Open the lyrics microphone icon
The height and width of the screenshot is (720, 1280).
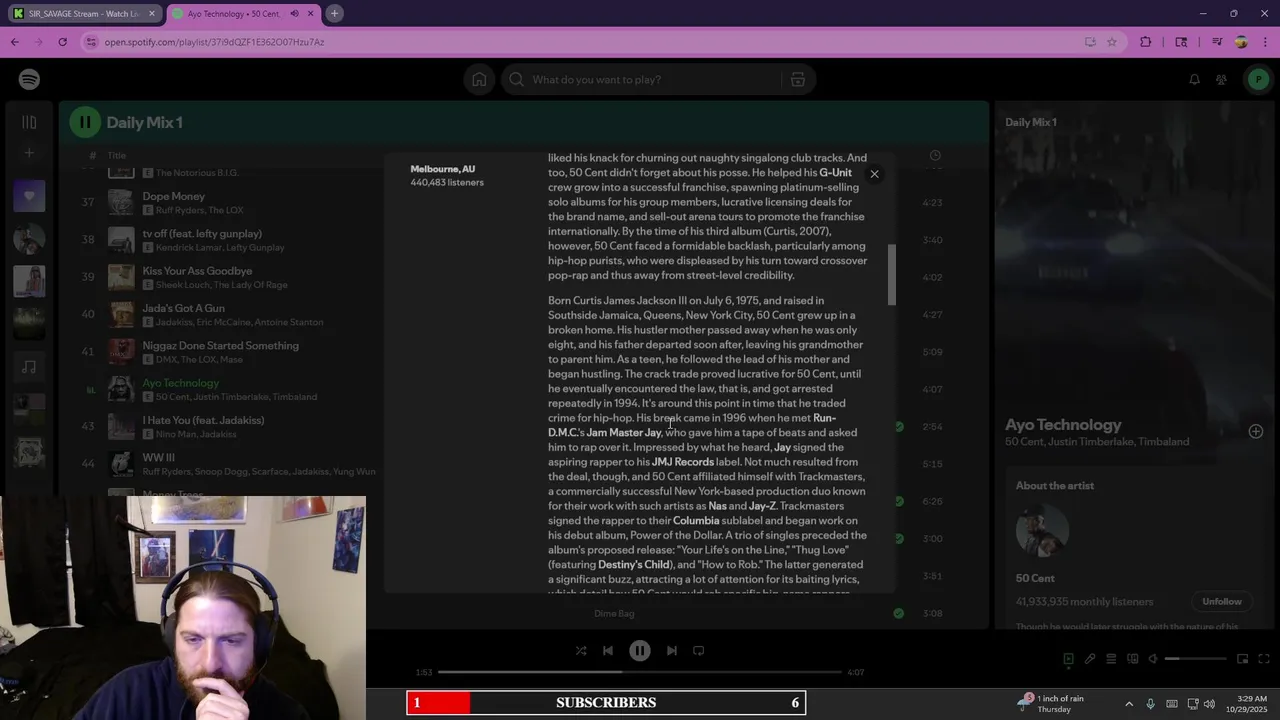tap(1090, 659)
